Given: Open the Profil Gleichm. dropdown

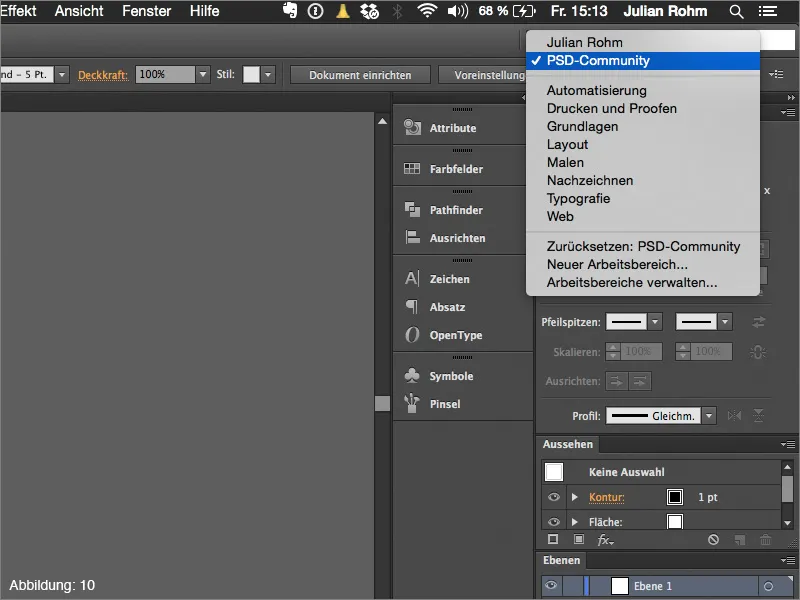Looking at the screenshot, I should (709, 416).
